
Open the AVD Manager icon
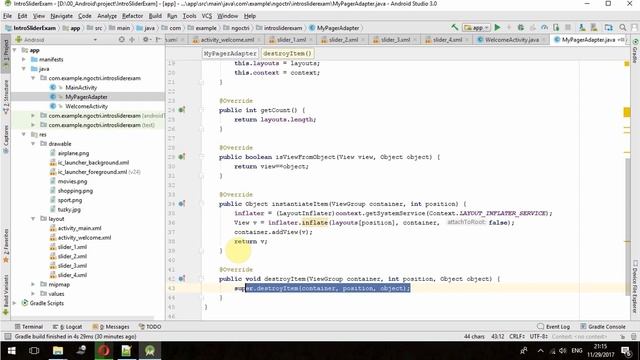coord(582,27)
